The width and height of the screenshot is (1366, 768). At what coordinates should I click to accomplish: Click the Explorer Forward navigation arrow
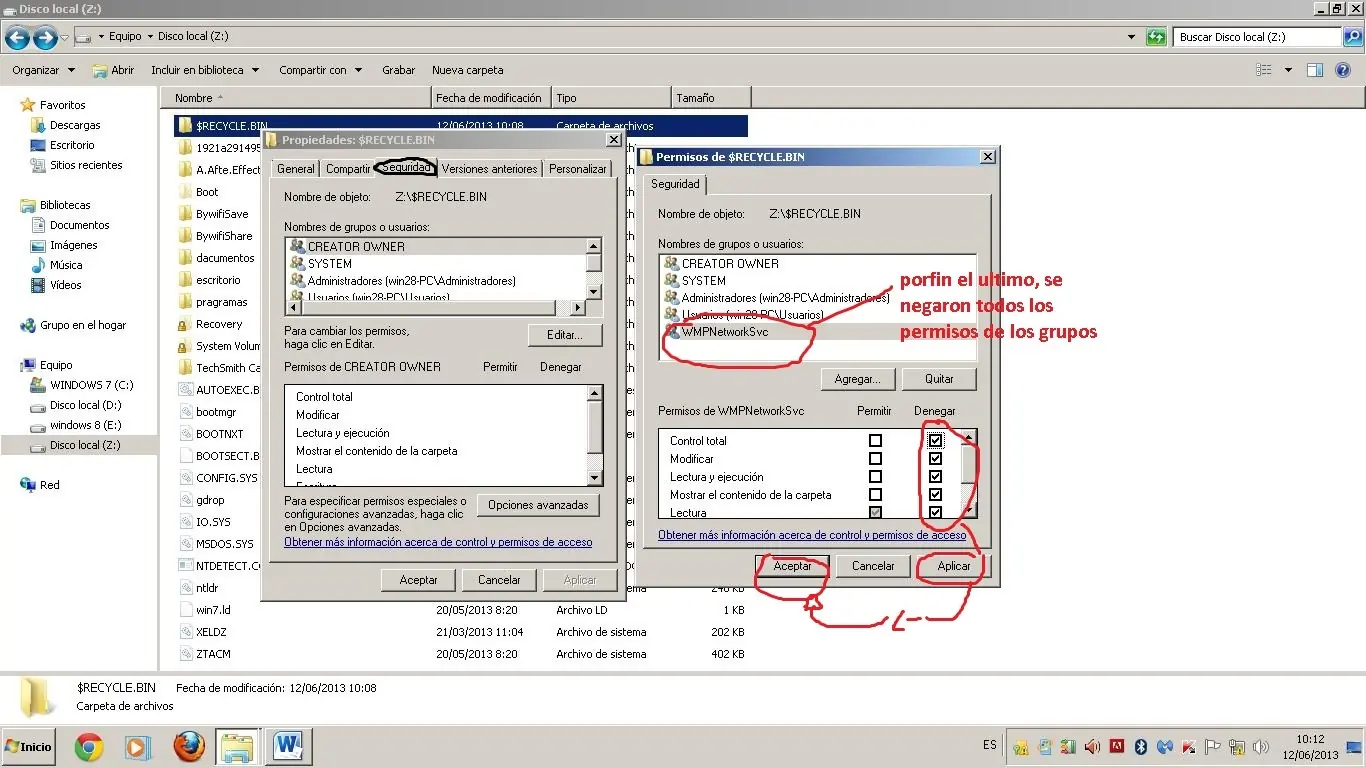[x=45, y=38]
